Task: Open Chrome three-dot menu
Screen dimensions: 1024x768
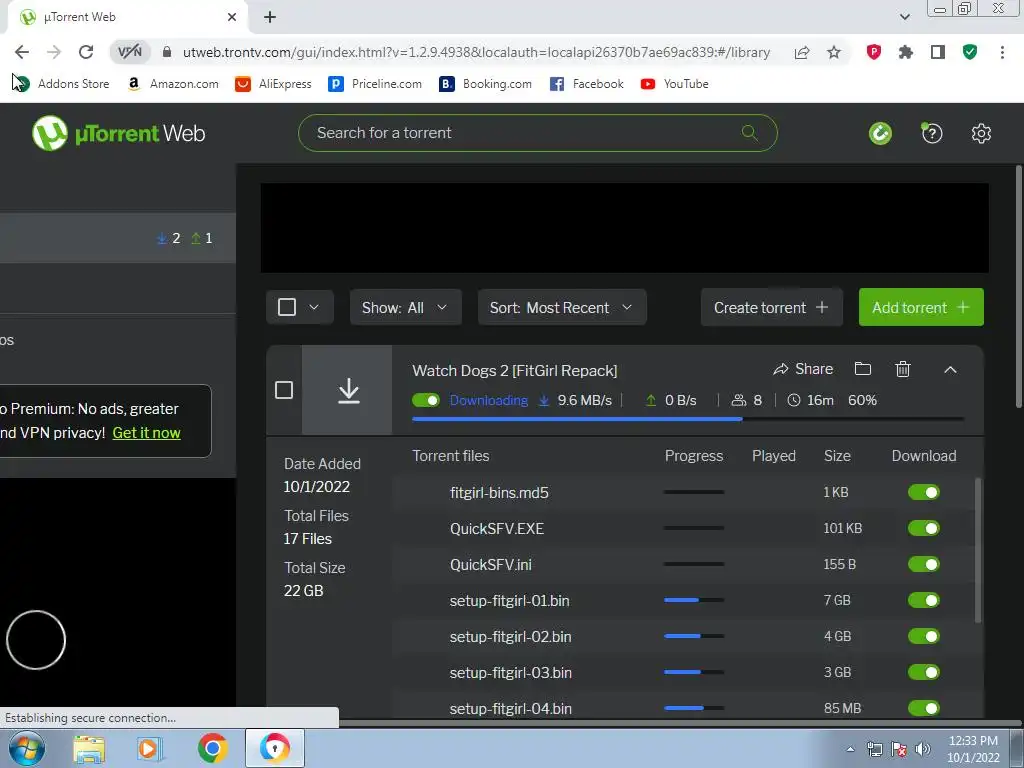Action: [1002, 52]
